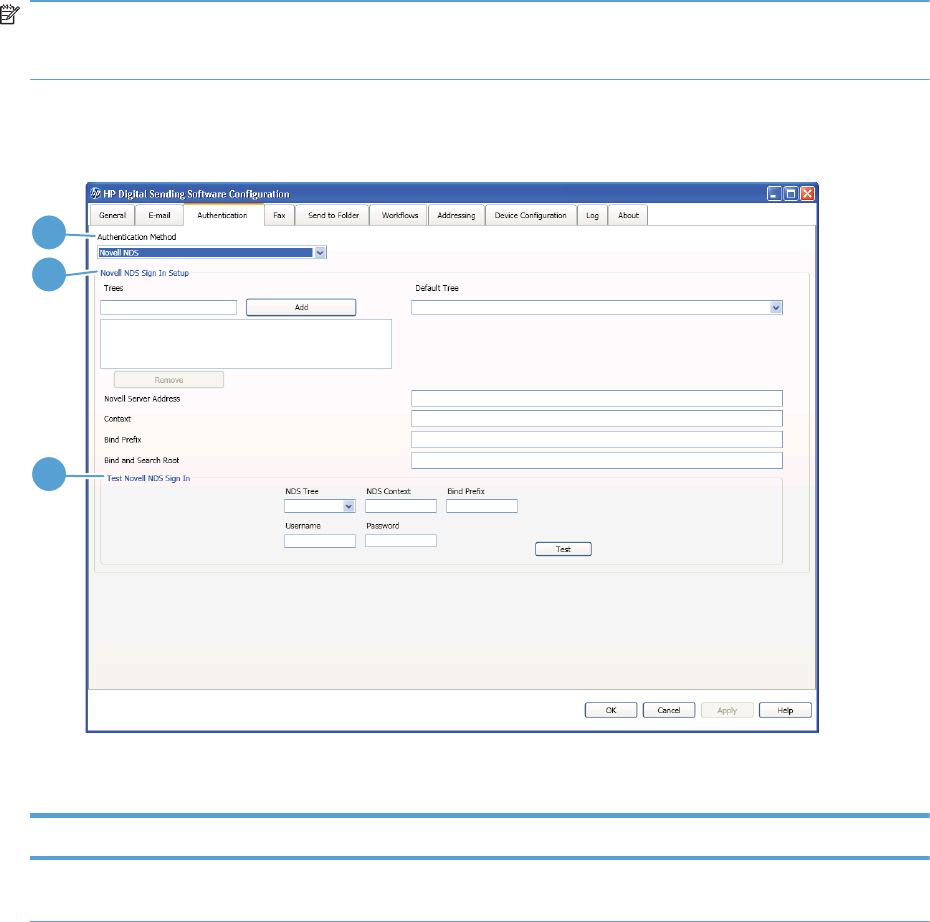Focus the Trees name input field
The height and width of the screenshot is (922, 930).
pyautogui.click(x=168, y=307)
